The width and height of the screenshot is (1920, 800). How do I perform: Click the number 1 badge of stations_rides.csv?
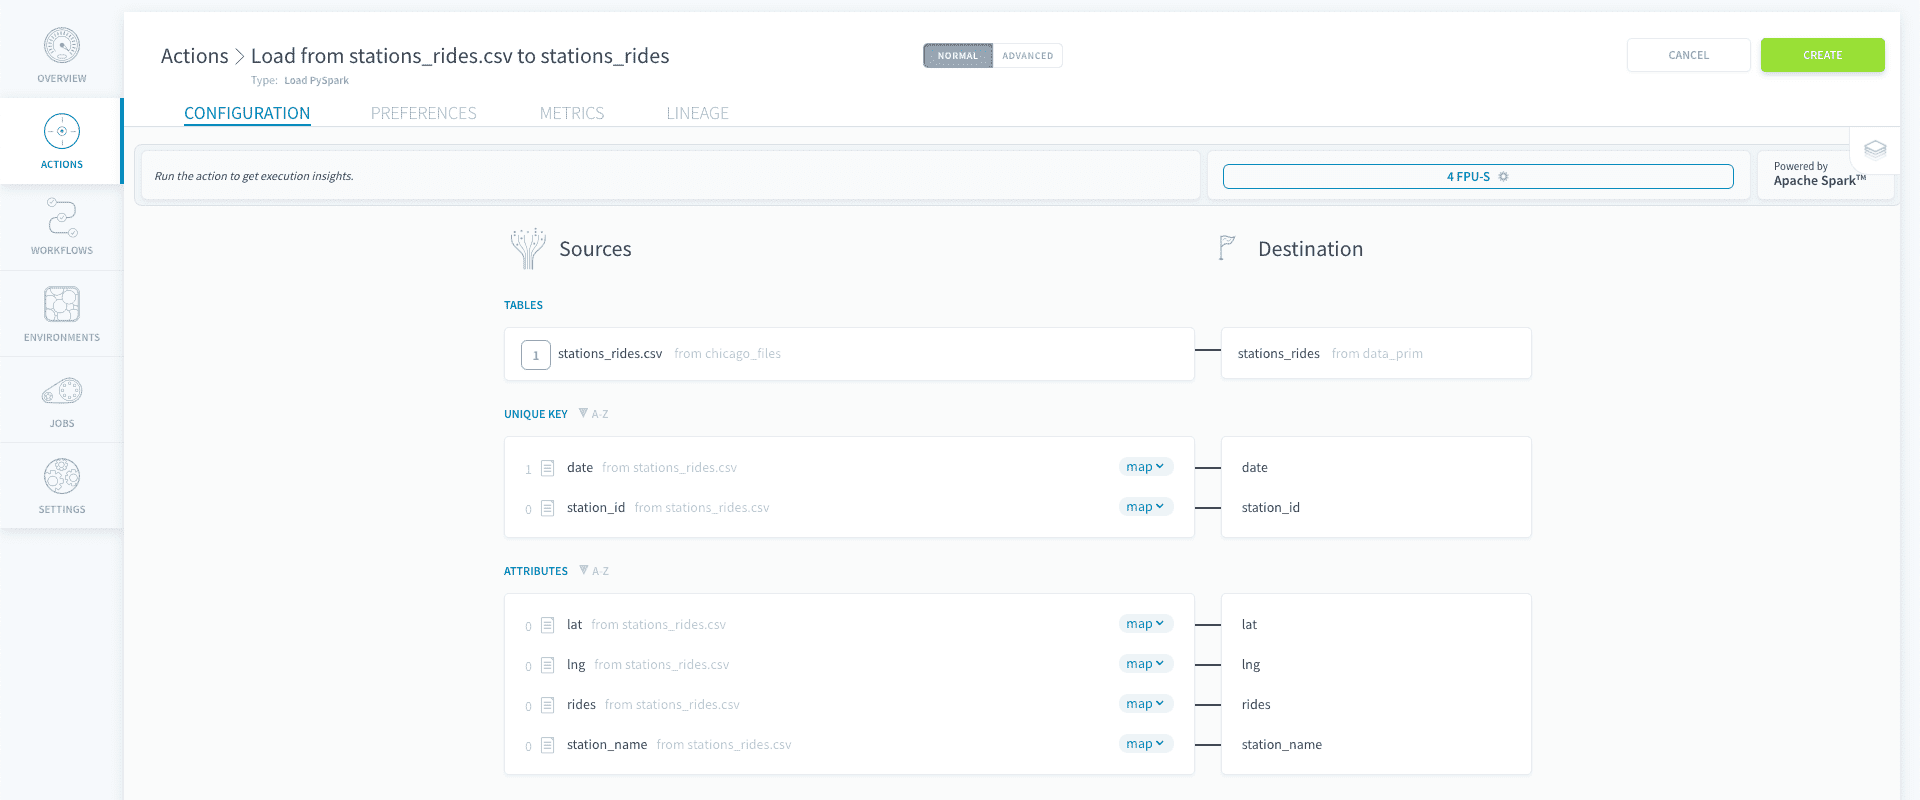coord(536,355)
